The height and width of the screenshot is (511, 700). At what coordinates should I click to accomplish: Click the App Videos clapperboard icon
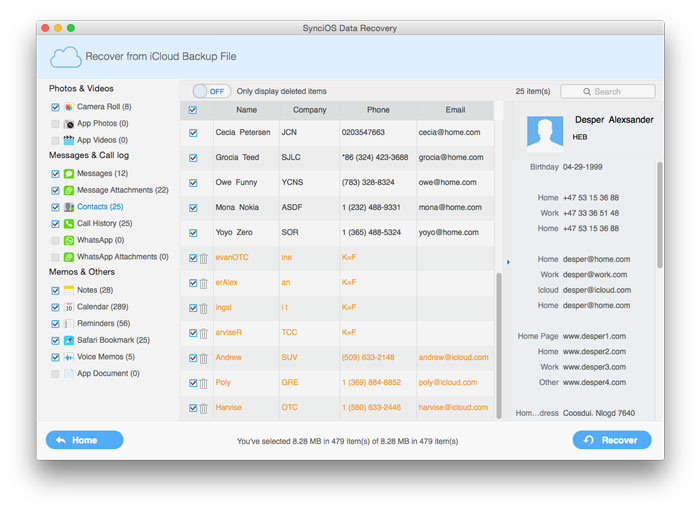[x=69, y=140]
